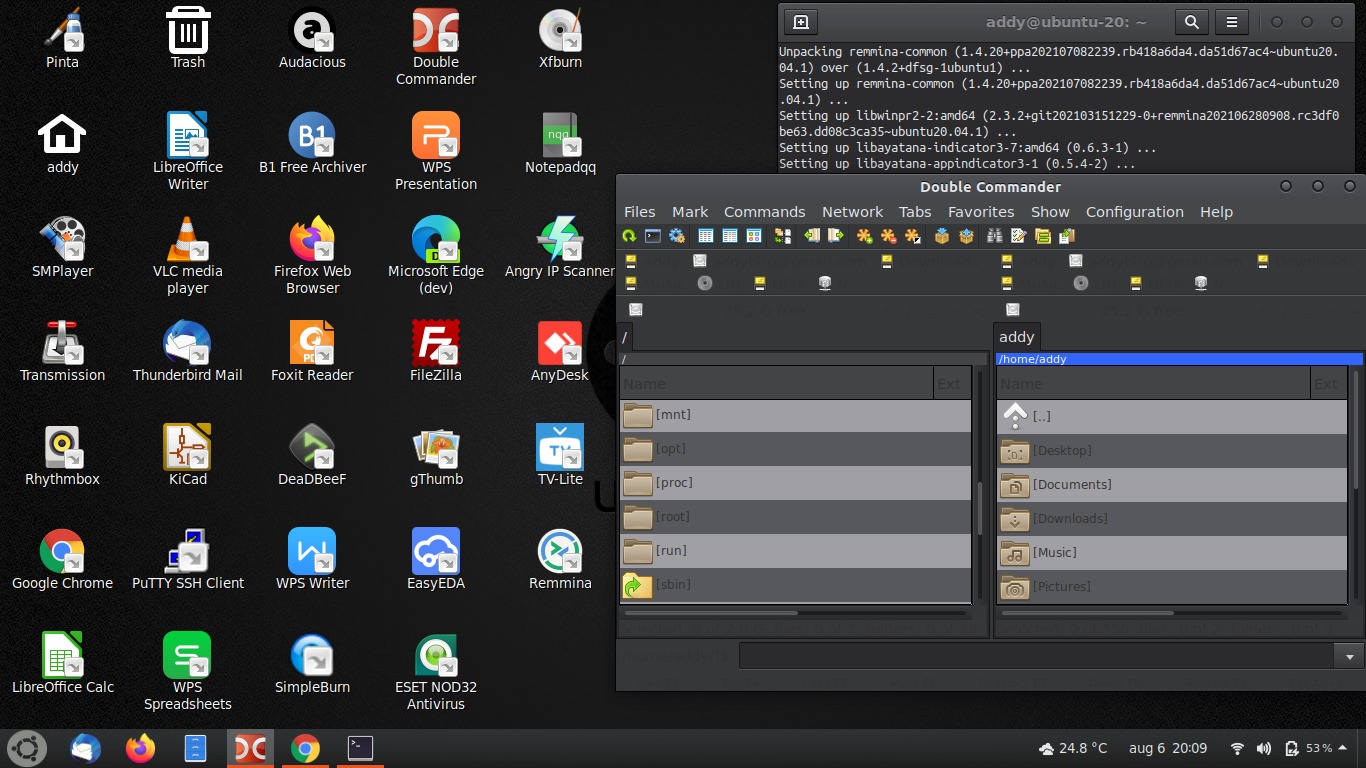Open the Configuration menu
The height and width of the screenshot is (768, 1366).
tap(1135, 212)
